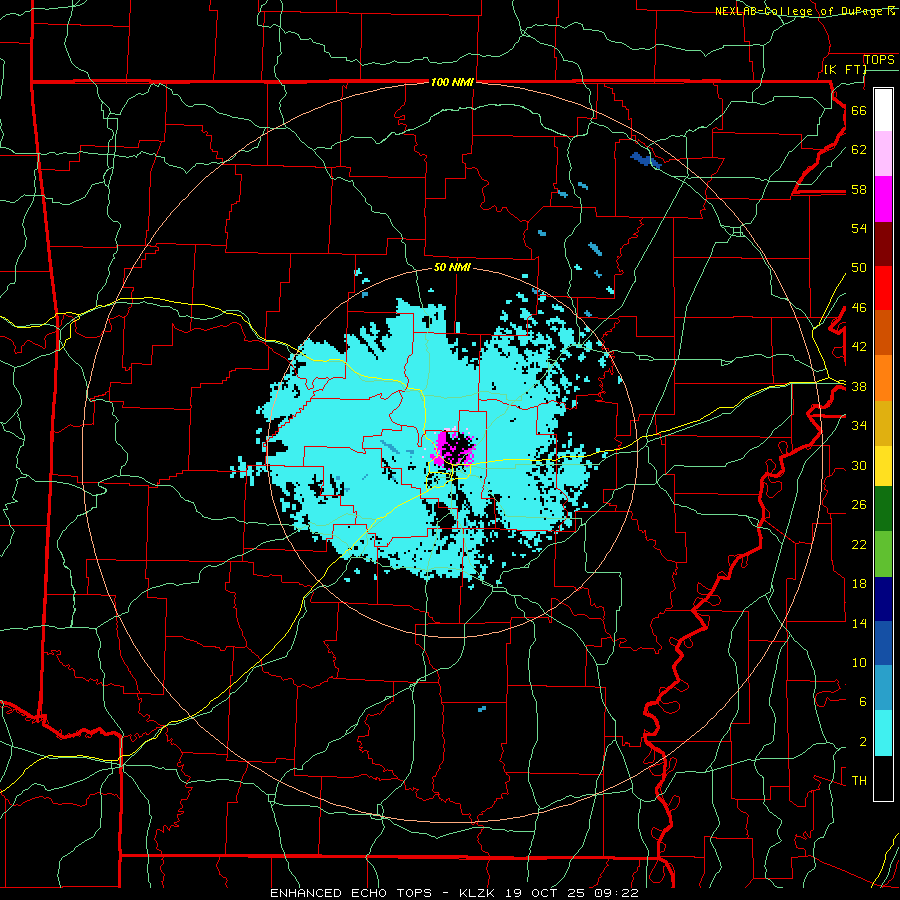Screen dimensions: 900x900
Task: Click the 'ENHANCED ECHO TOPS' product title
Action: click(x=351, y=893)
